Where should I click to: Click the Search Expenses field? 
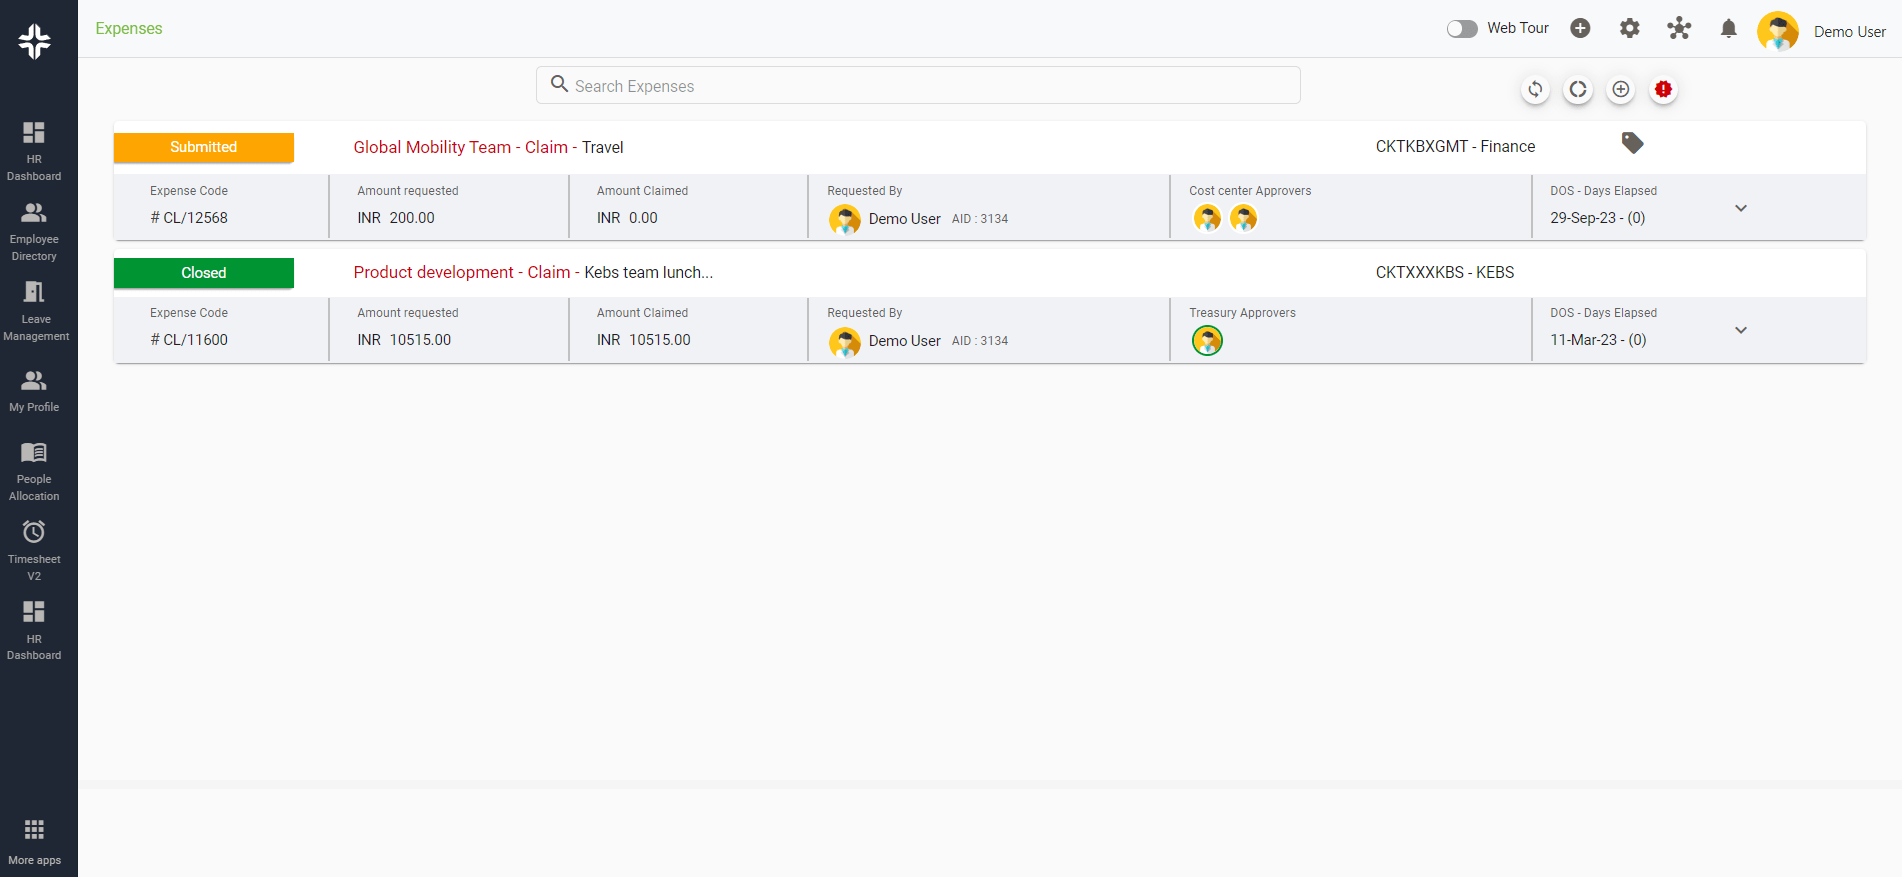coord(918,86)
